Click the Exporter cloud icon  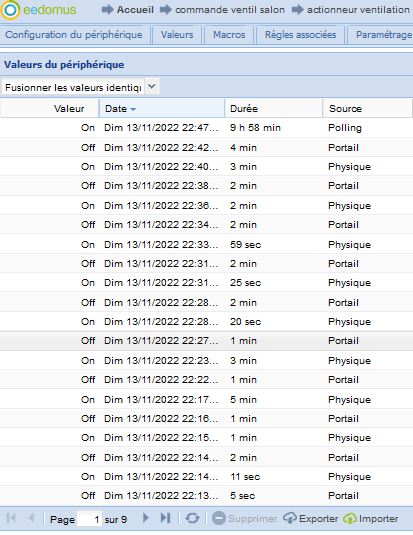click(x=290, y=518)
